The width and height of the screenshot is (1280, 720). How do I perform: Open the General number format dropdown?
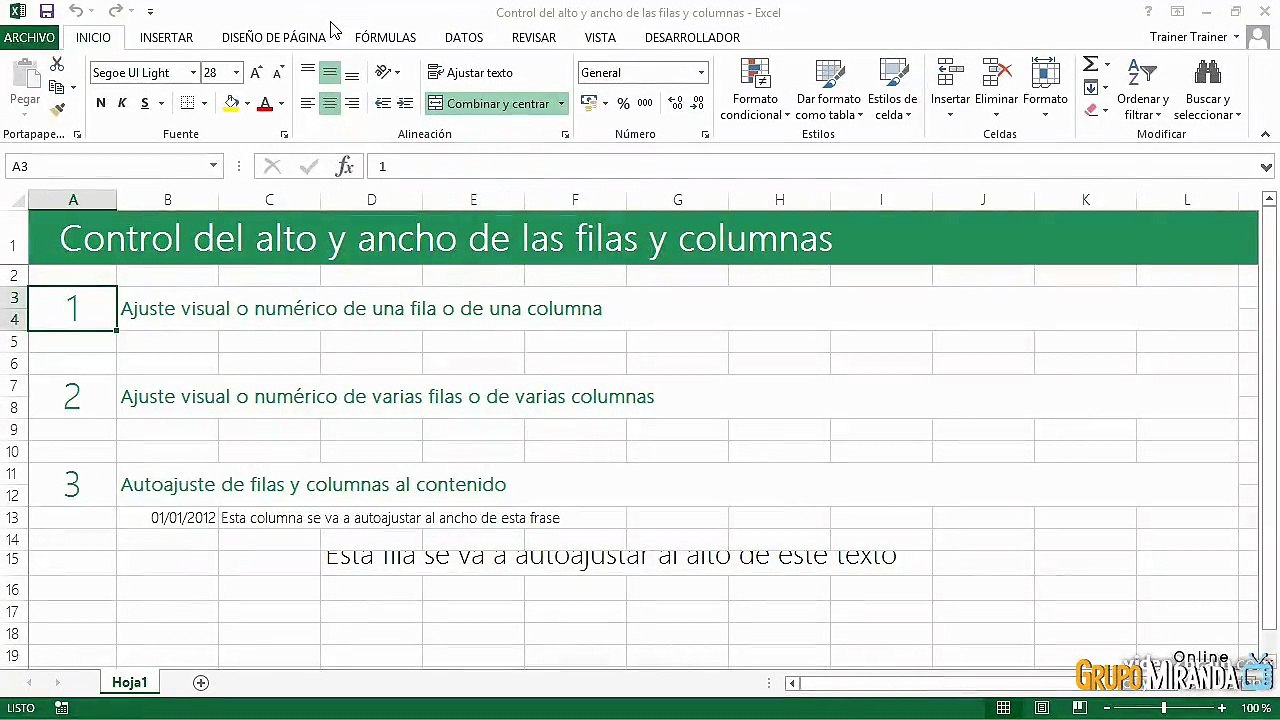[x=701, y=73]
